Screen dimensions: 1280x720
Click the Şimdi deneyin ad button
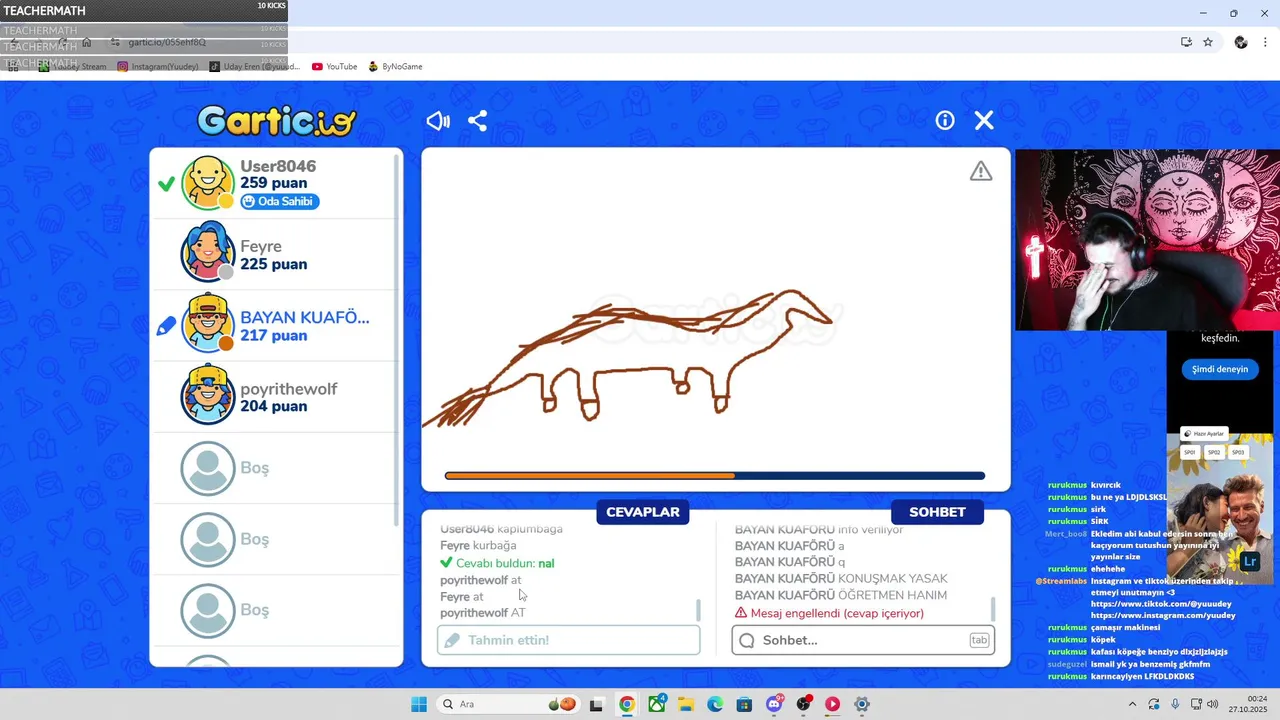tap(1220, 369)
